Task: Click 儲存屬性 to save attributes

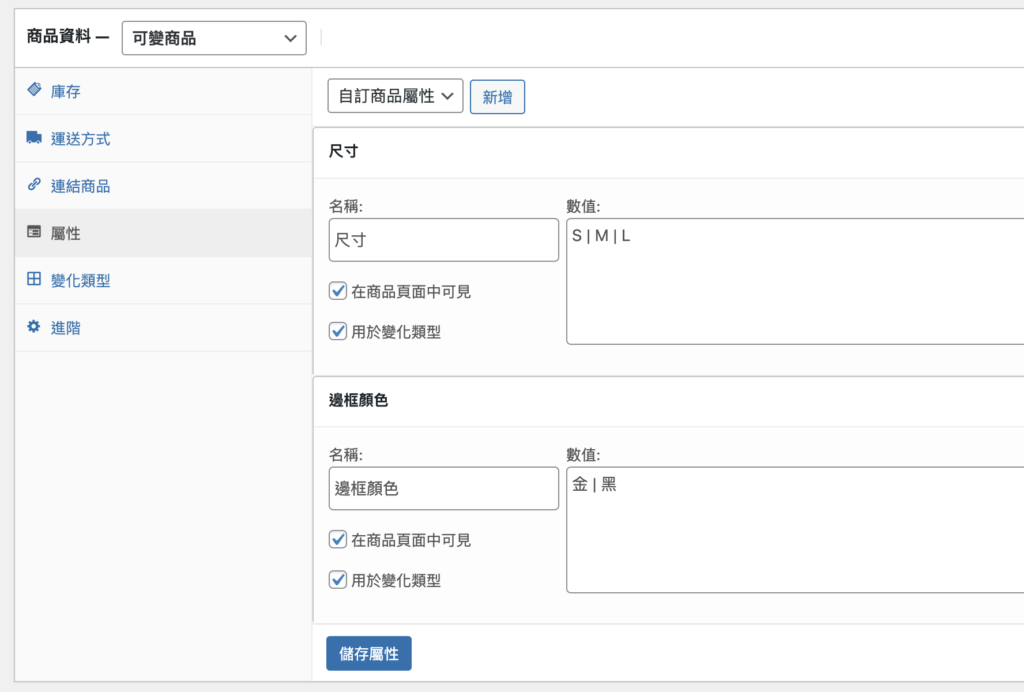Action: [368, 651]
